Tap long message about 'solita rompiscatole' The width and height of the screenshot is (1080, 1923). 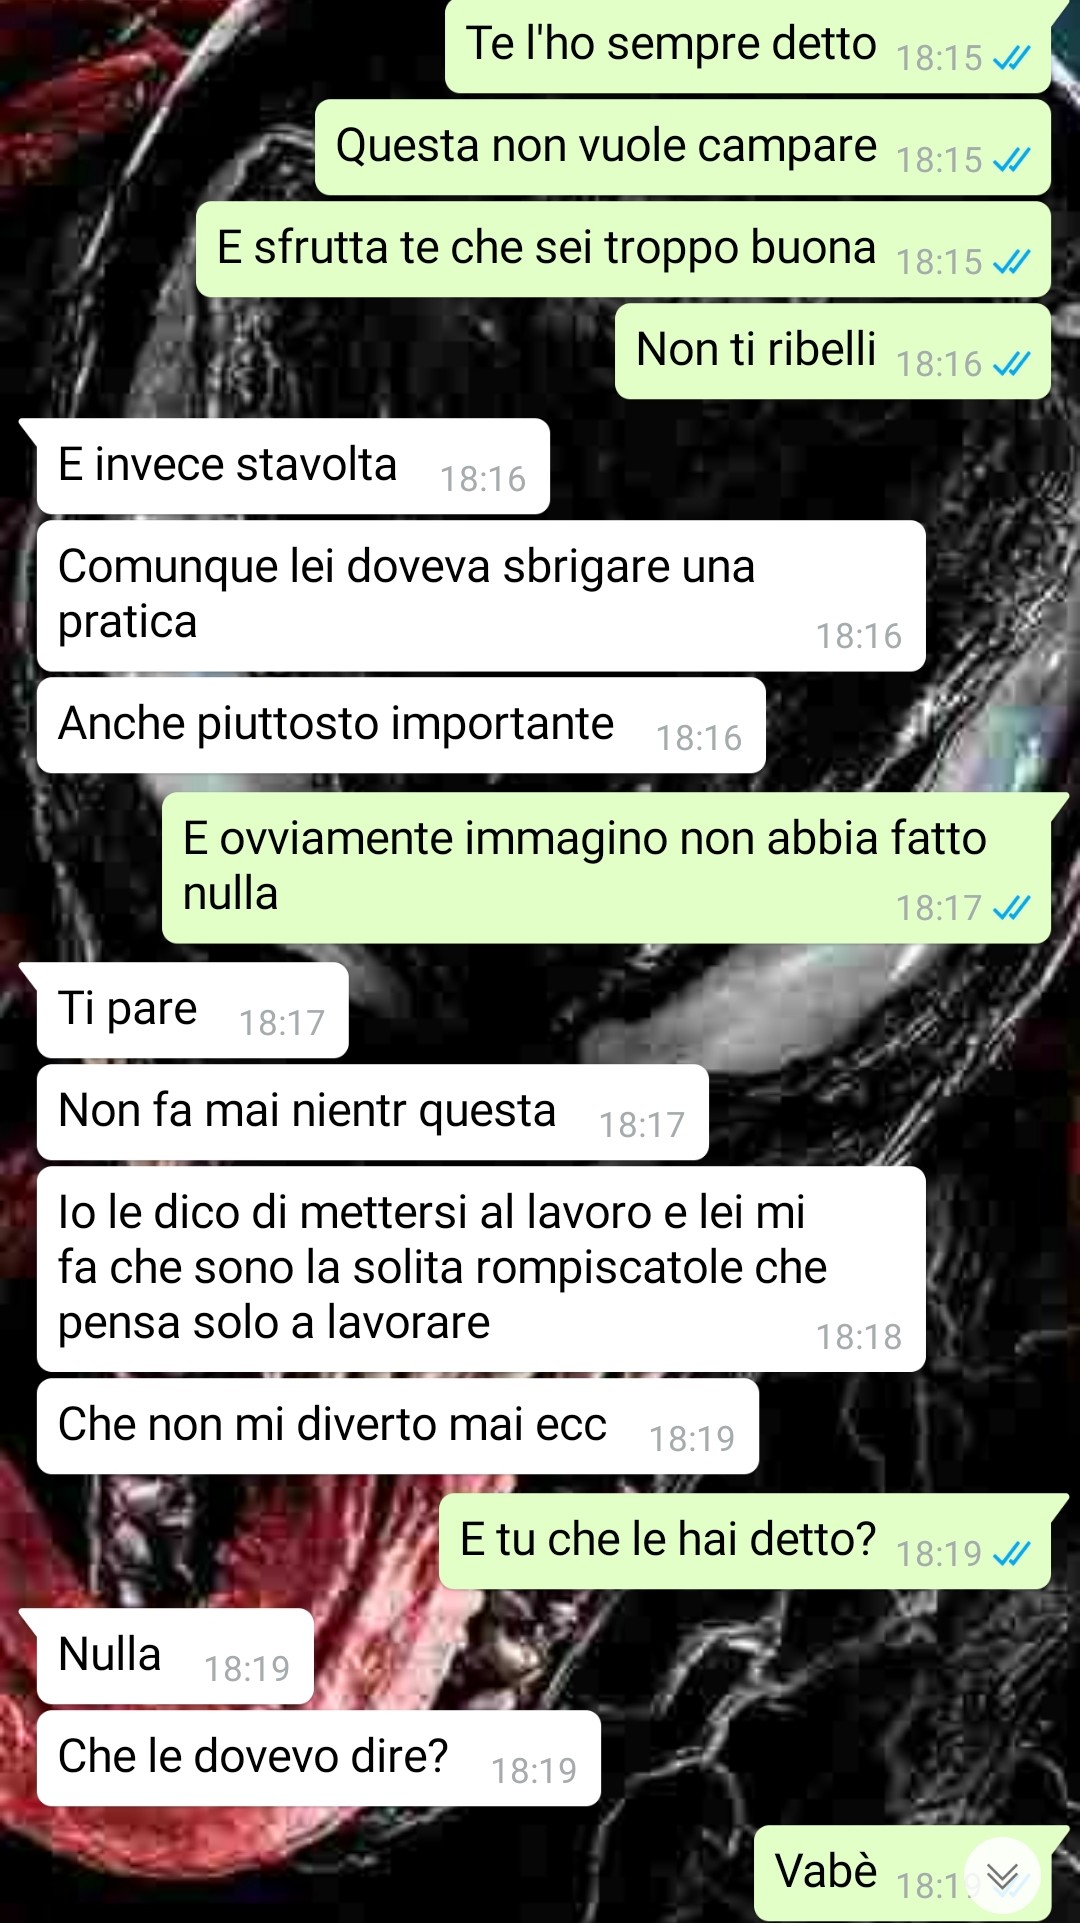coord(481,1269)
